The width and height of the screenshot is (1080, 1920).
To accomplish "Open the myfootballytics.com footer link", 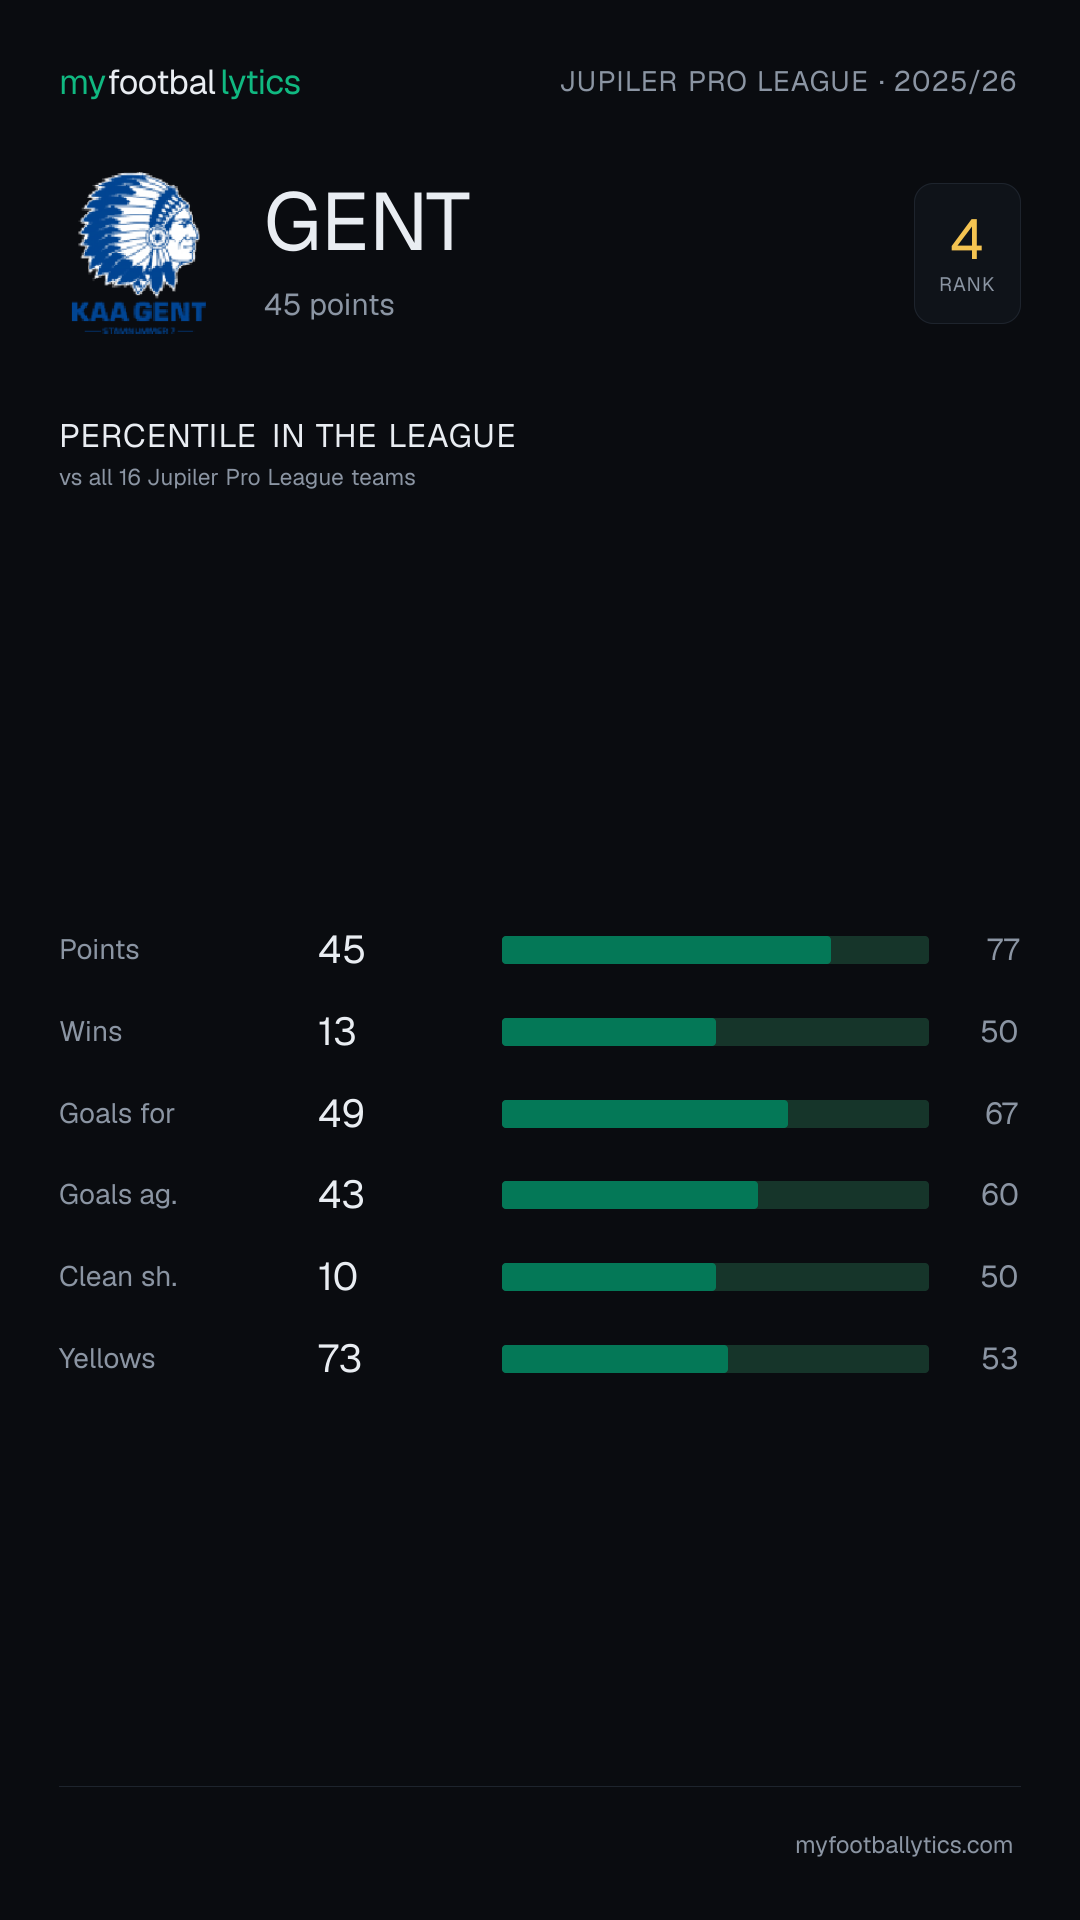I will [904, 1845].
